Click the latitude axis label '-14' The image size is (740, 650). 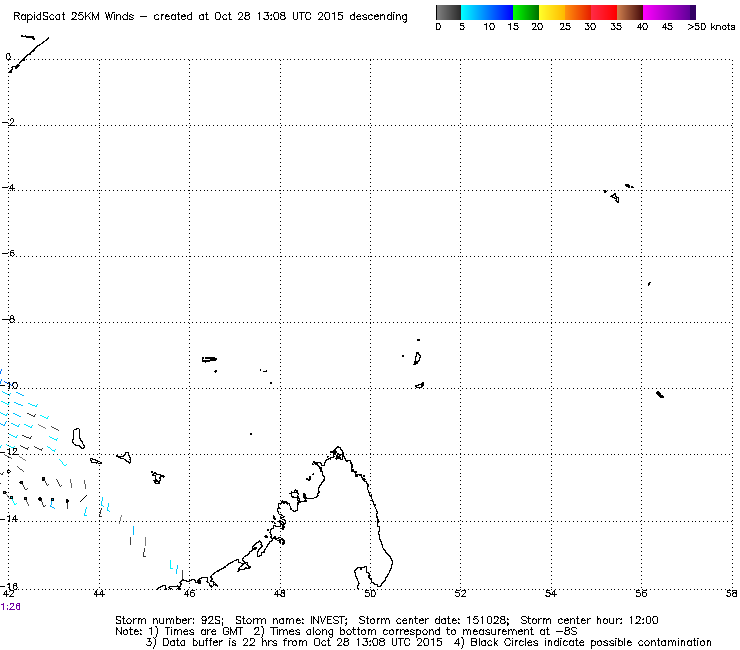pos(9,518)
